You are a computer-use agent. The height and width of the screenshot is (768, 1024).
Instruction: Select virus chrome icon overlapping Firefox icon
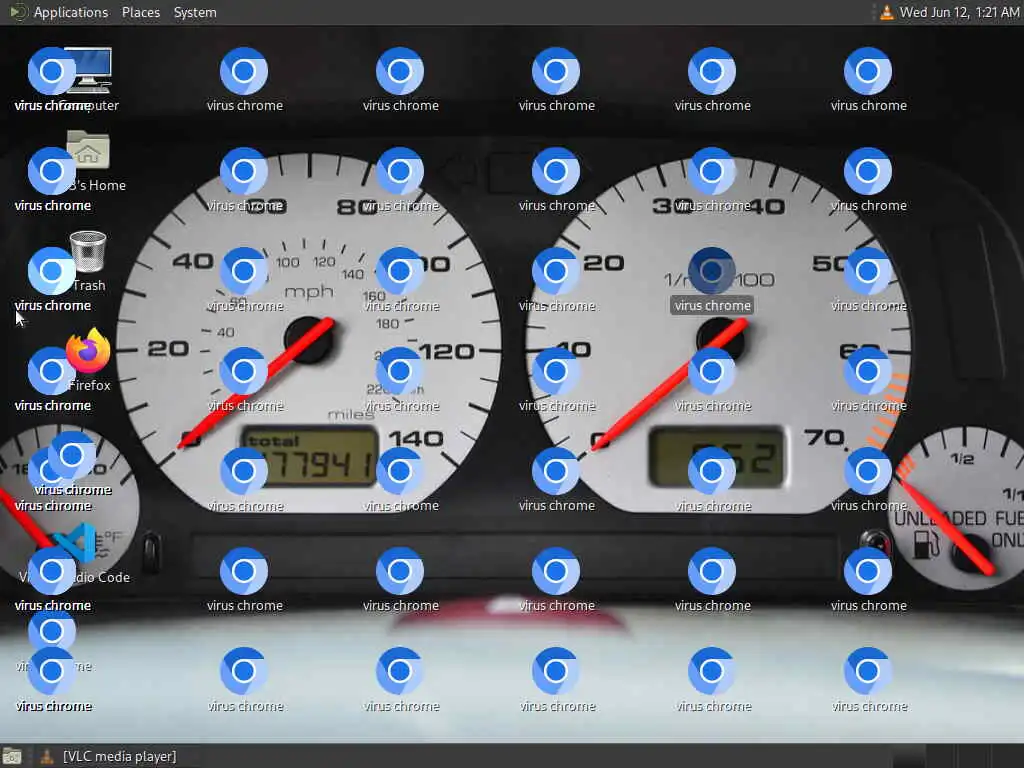point(52,371)
